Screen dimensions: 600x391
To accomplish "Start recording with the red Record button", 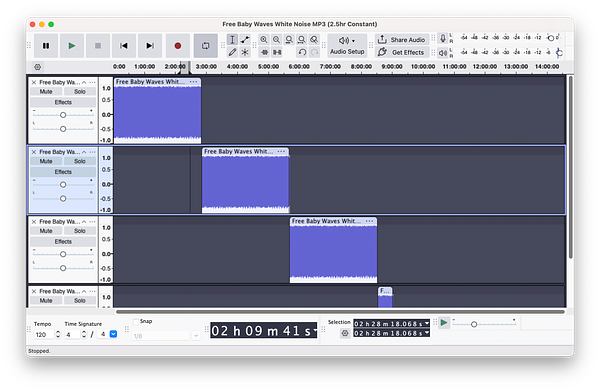I will point(178,46).
